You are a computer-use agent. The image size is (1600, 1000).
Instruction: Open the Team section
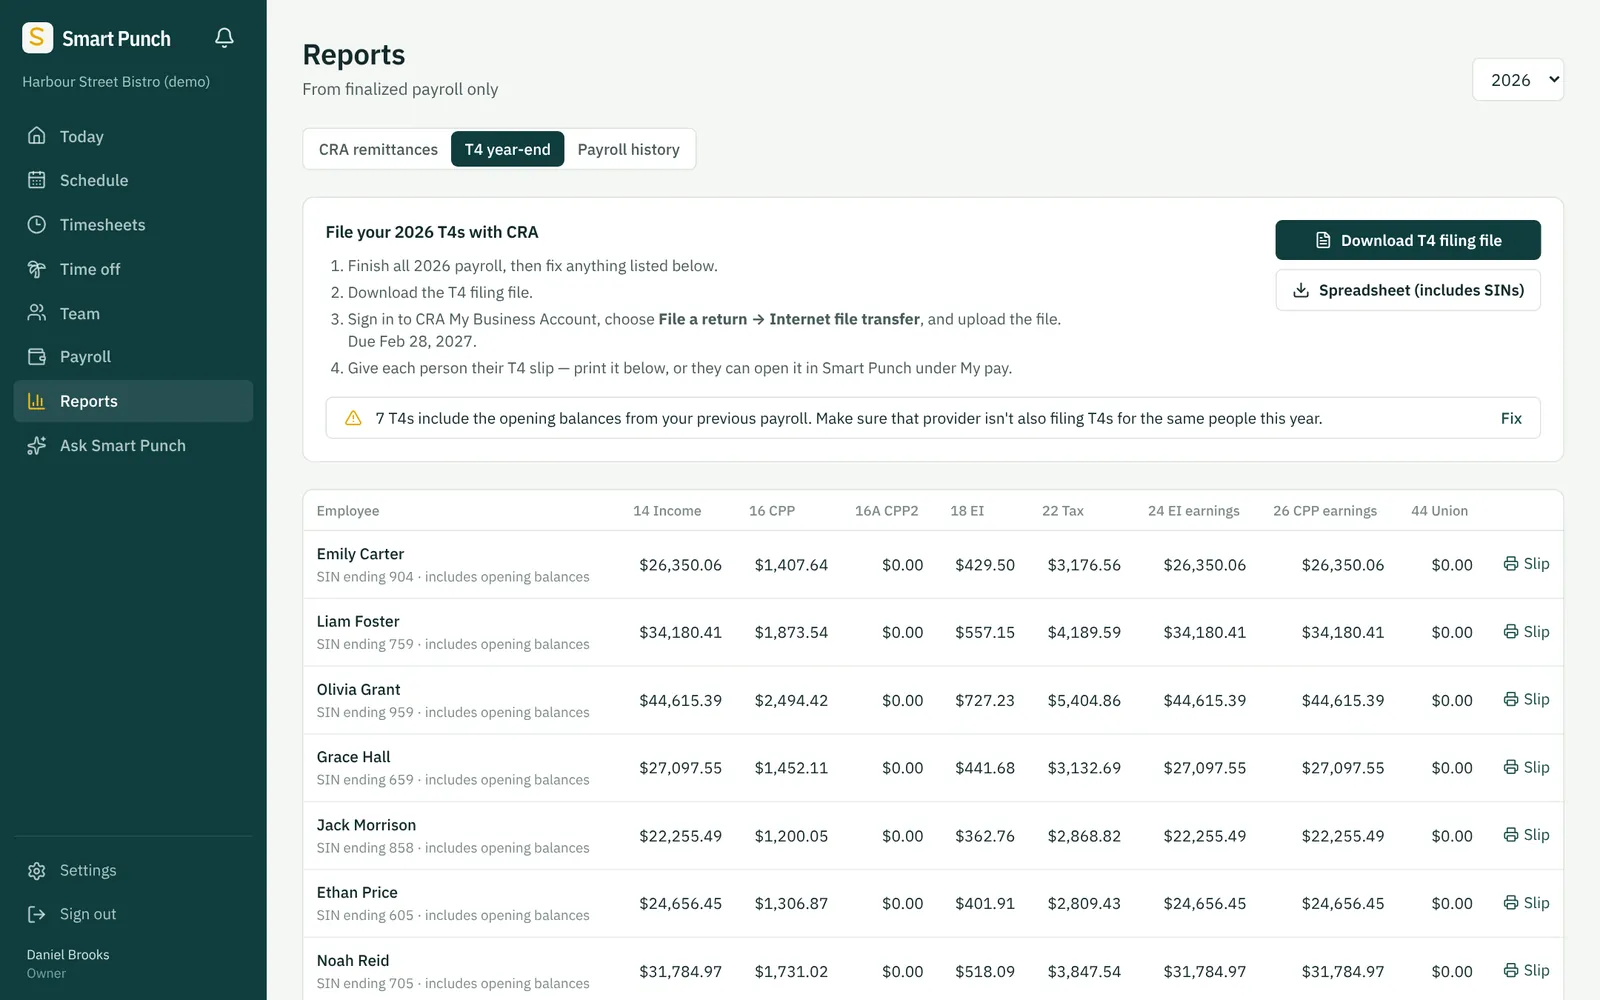tap(133, 313)
